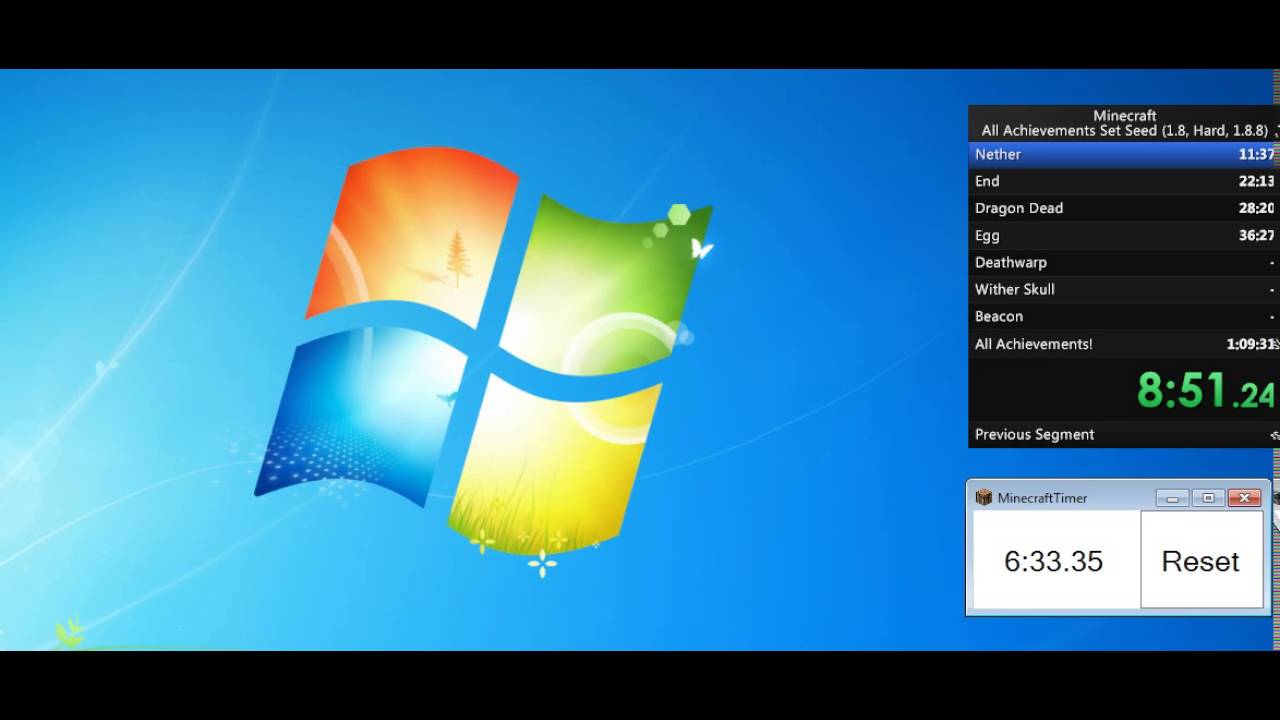The height and width of the screenshot is (720, 1280).
Task: Select the Beacon split row
Action: click(x=1124, y=316)
